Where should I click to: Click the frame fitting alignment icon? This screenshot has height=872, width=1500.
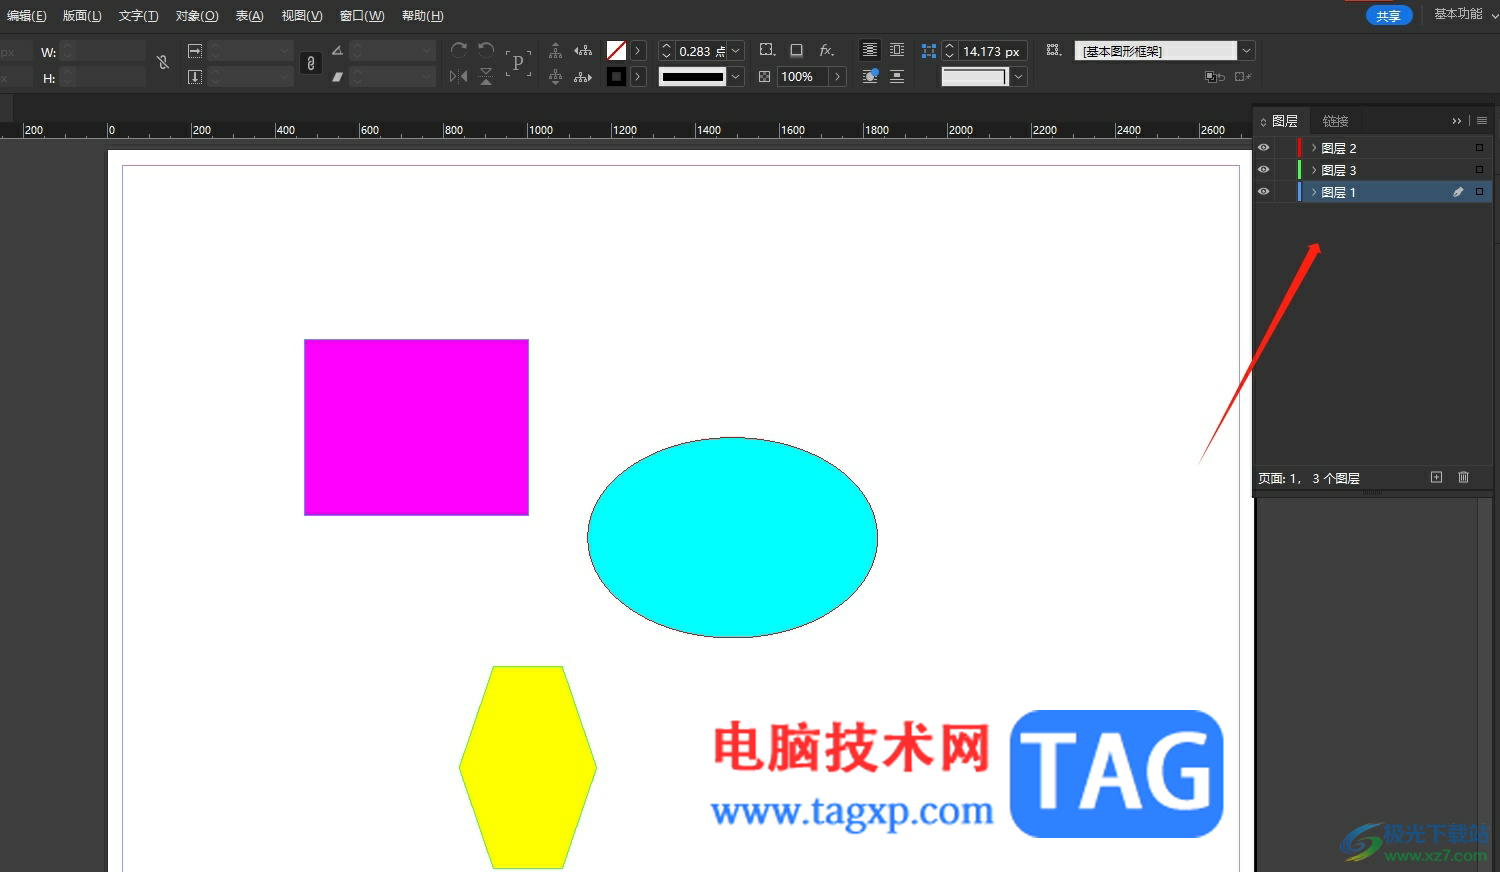click(929, 50)
